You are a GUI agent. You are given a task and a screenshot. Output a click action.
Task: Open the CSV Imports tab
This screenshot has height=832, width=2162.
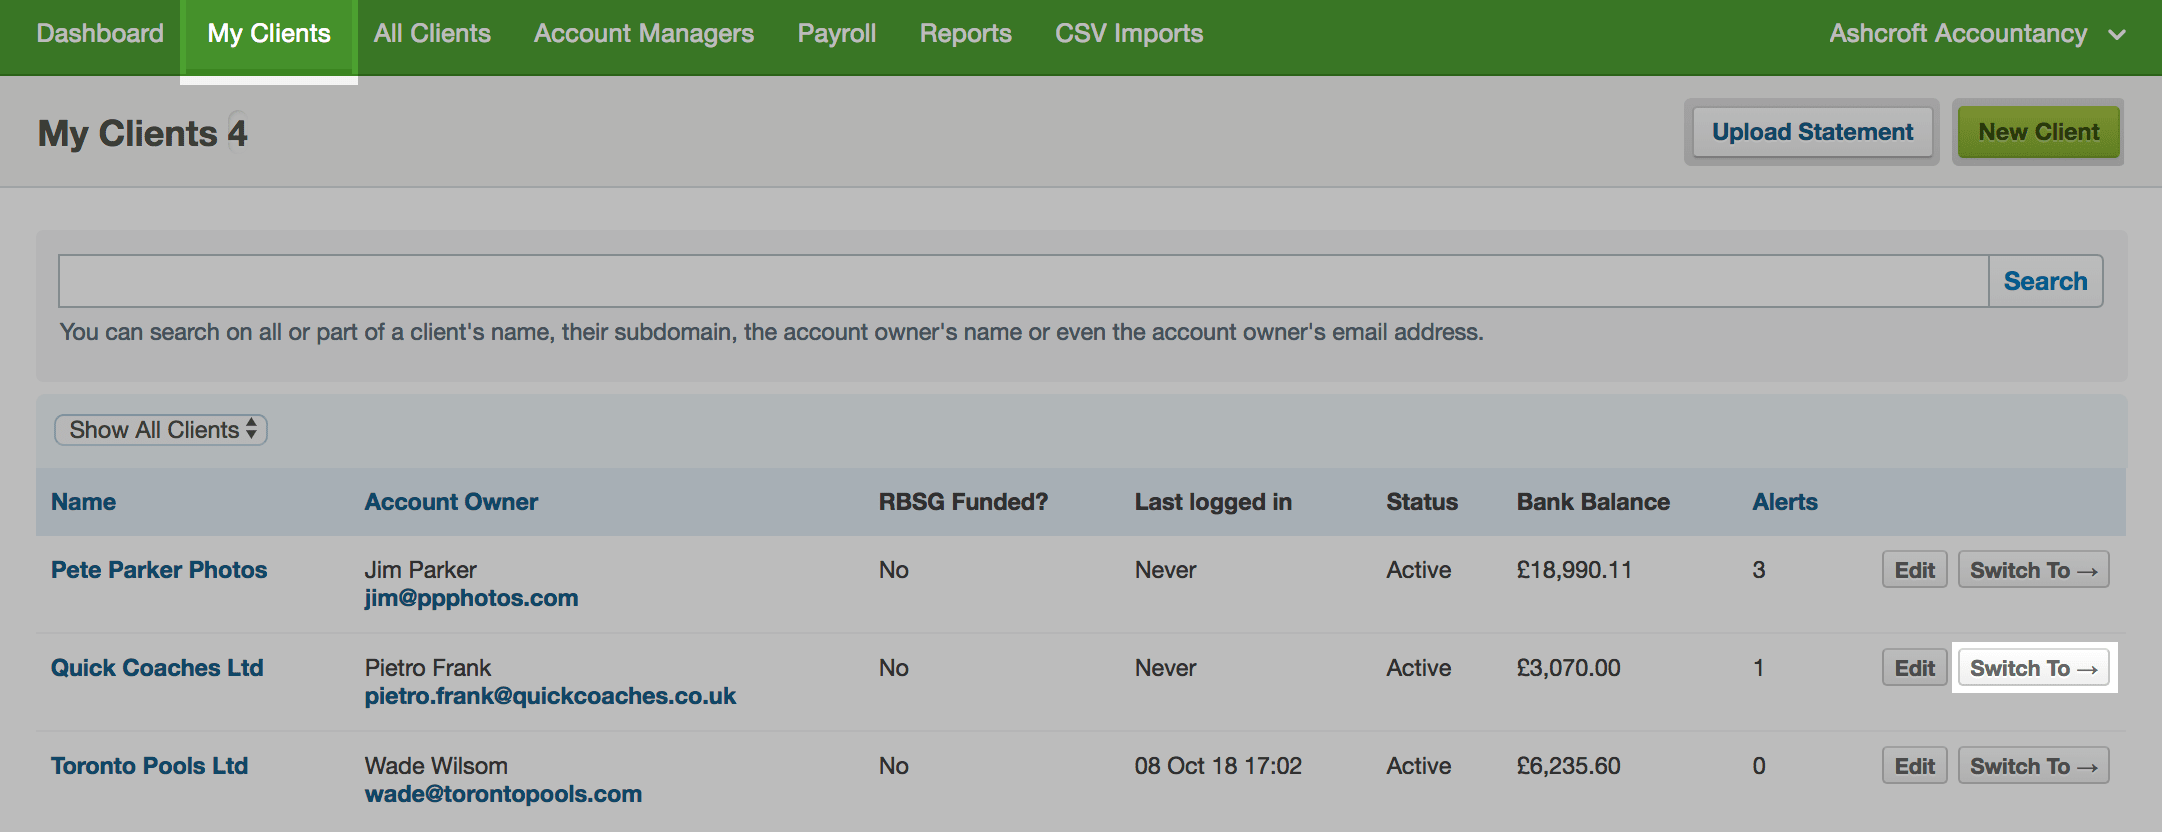point(1129,34)
